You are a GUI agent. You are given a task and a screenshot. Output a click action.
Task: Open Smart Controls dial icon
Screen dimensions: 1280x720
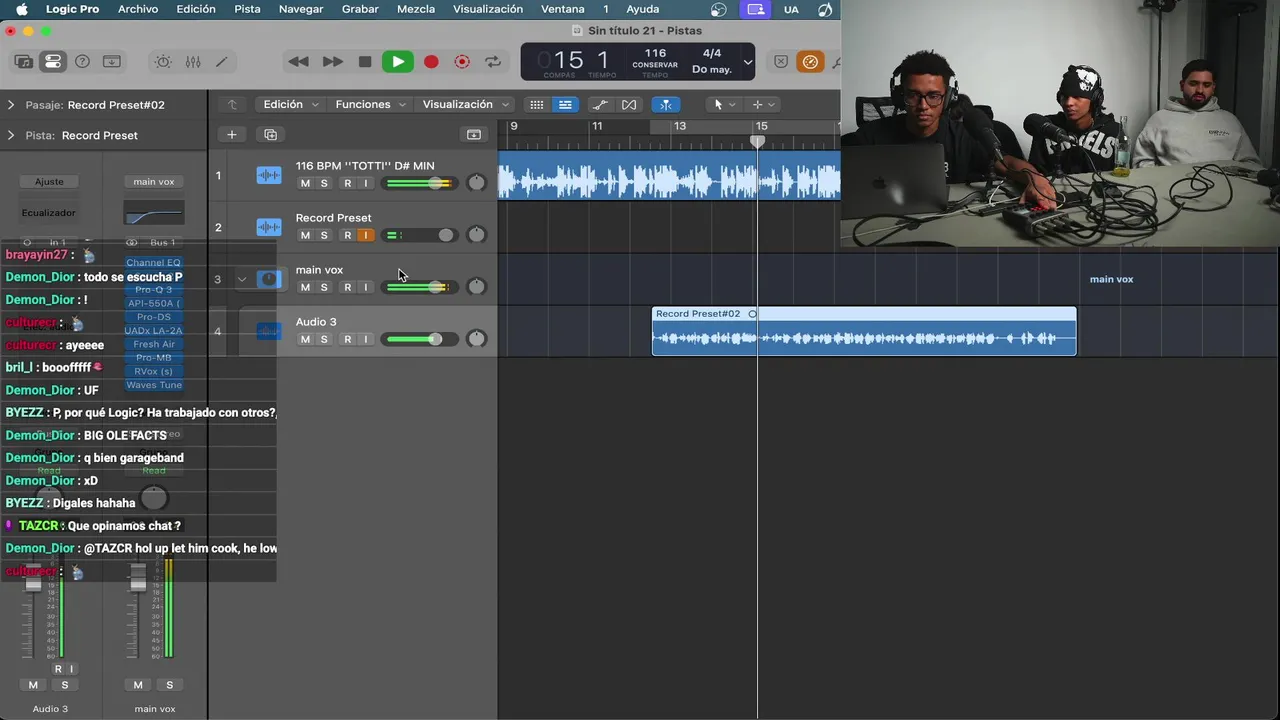[163, 62]
